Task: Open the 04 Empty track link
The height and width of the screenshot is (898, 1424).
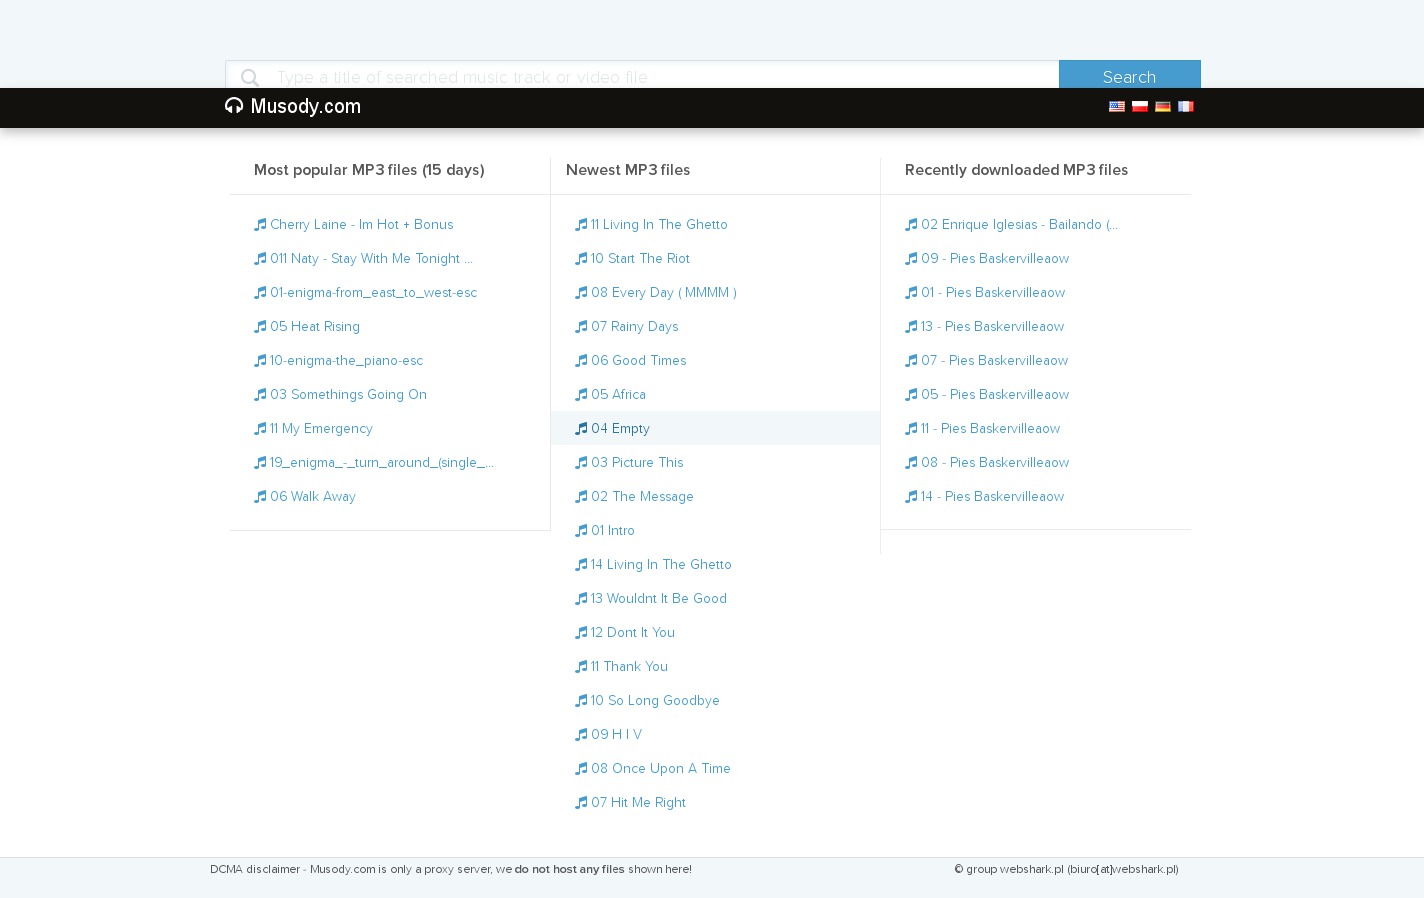Action: coord(620,429)
